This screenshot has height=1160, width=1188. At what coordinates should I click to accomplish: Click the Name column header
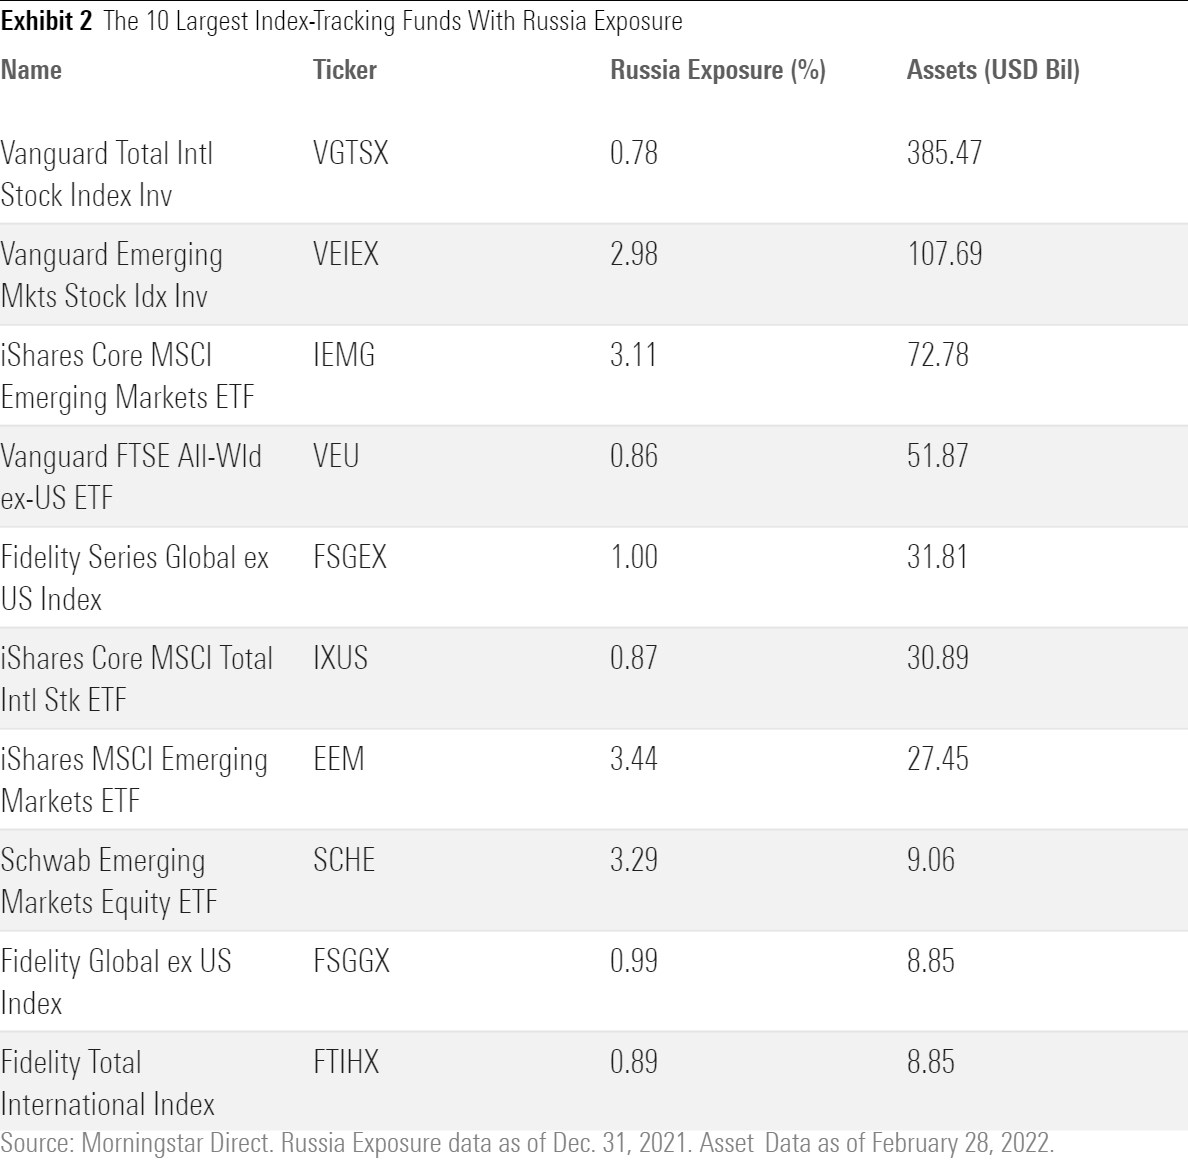(x=31, y=70)
